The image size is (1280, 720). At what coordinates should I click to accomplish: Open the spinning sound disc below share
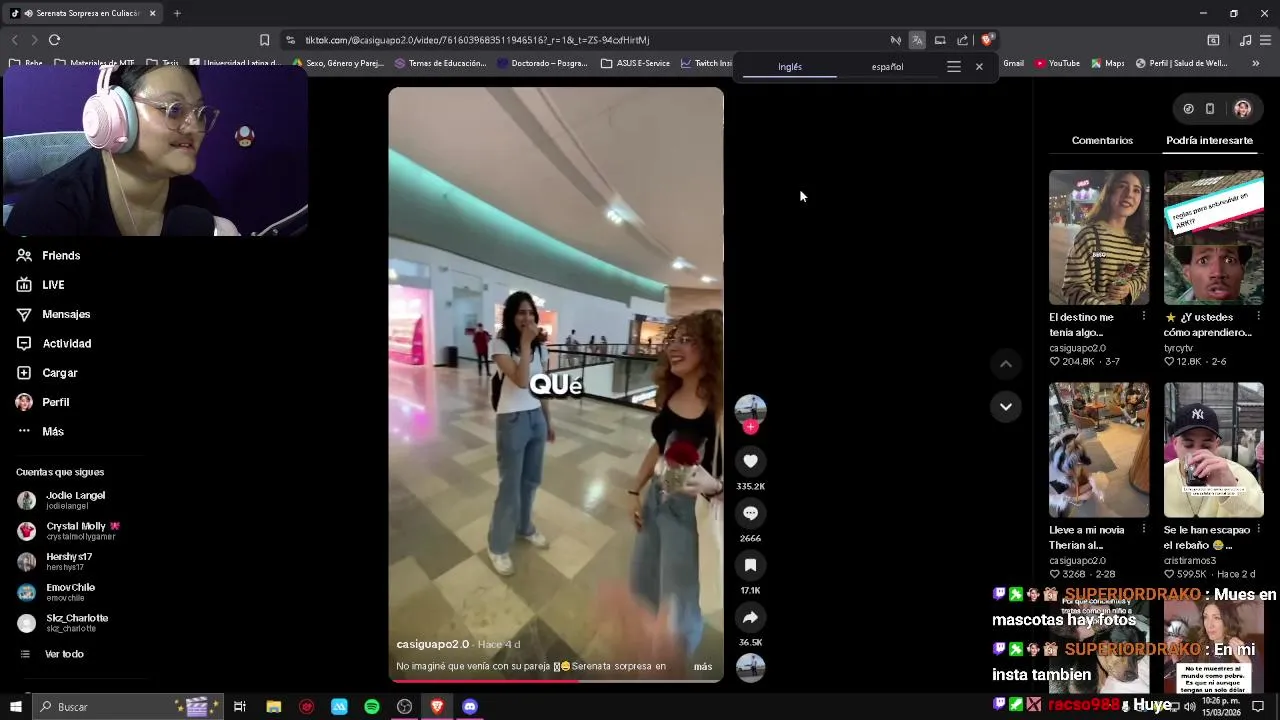[750, 667]
